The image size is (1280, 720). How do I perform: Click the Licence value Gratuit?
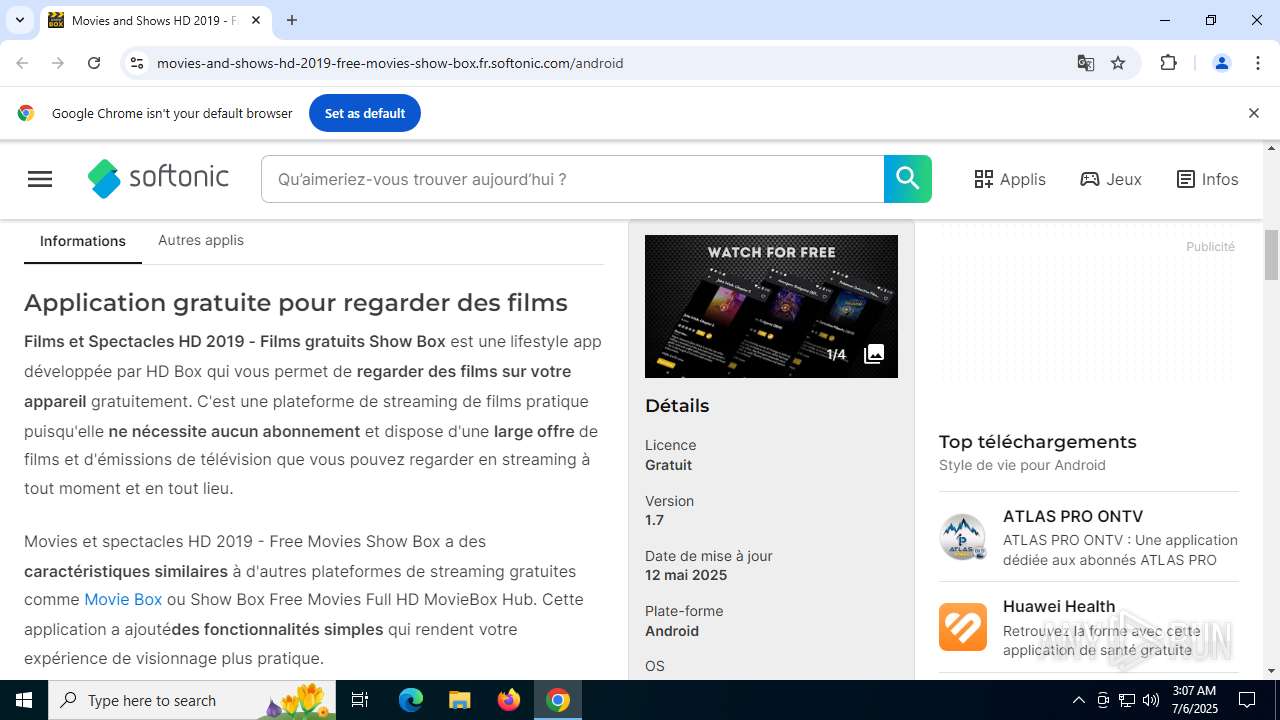tap(669, 465)
